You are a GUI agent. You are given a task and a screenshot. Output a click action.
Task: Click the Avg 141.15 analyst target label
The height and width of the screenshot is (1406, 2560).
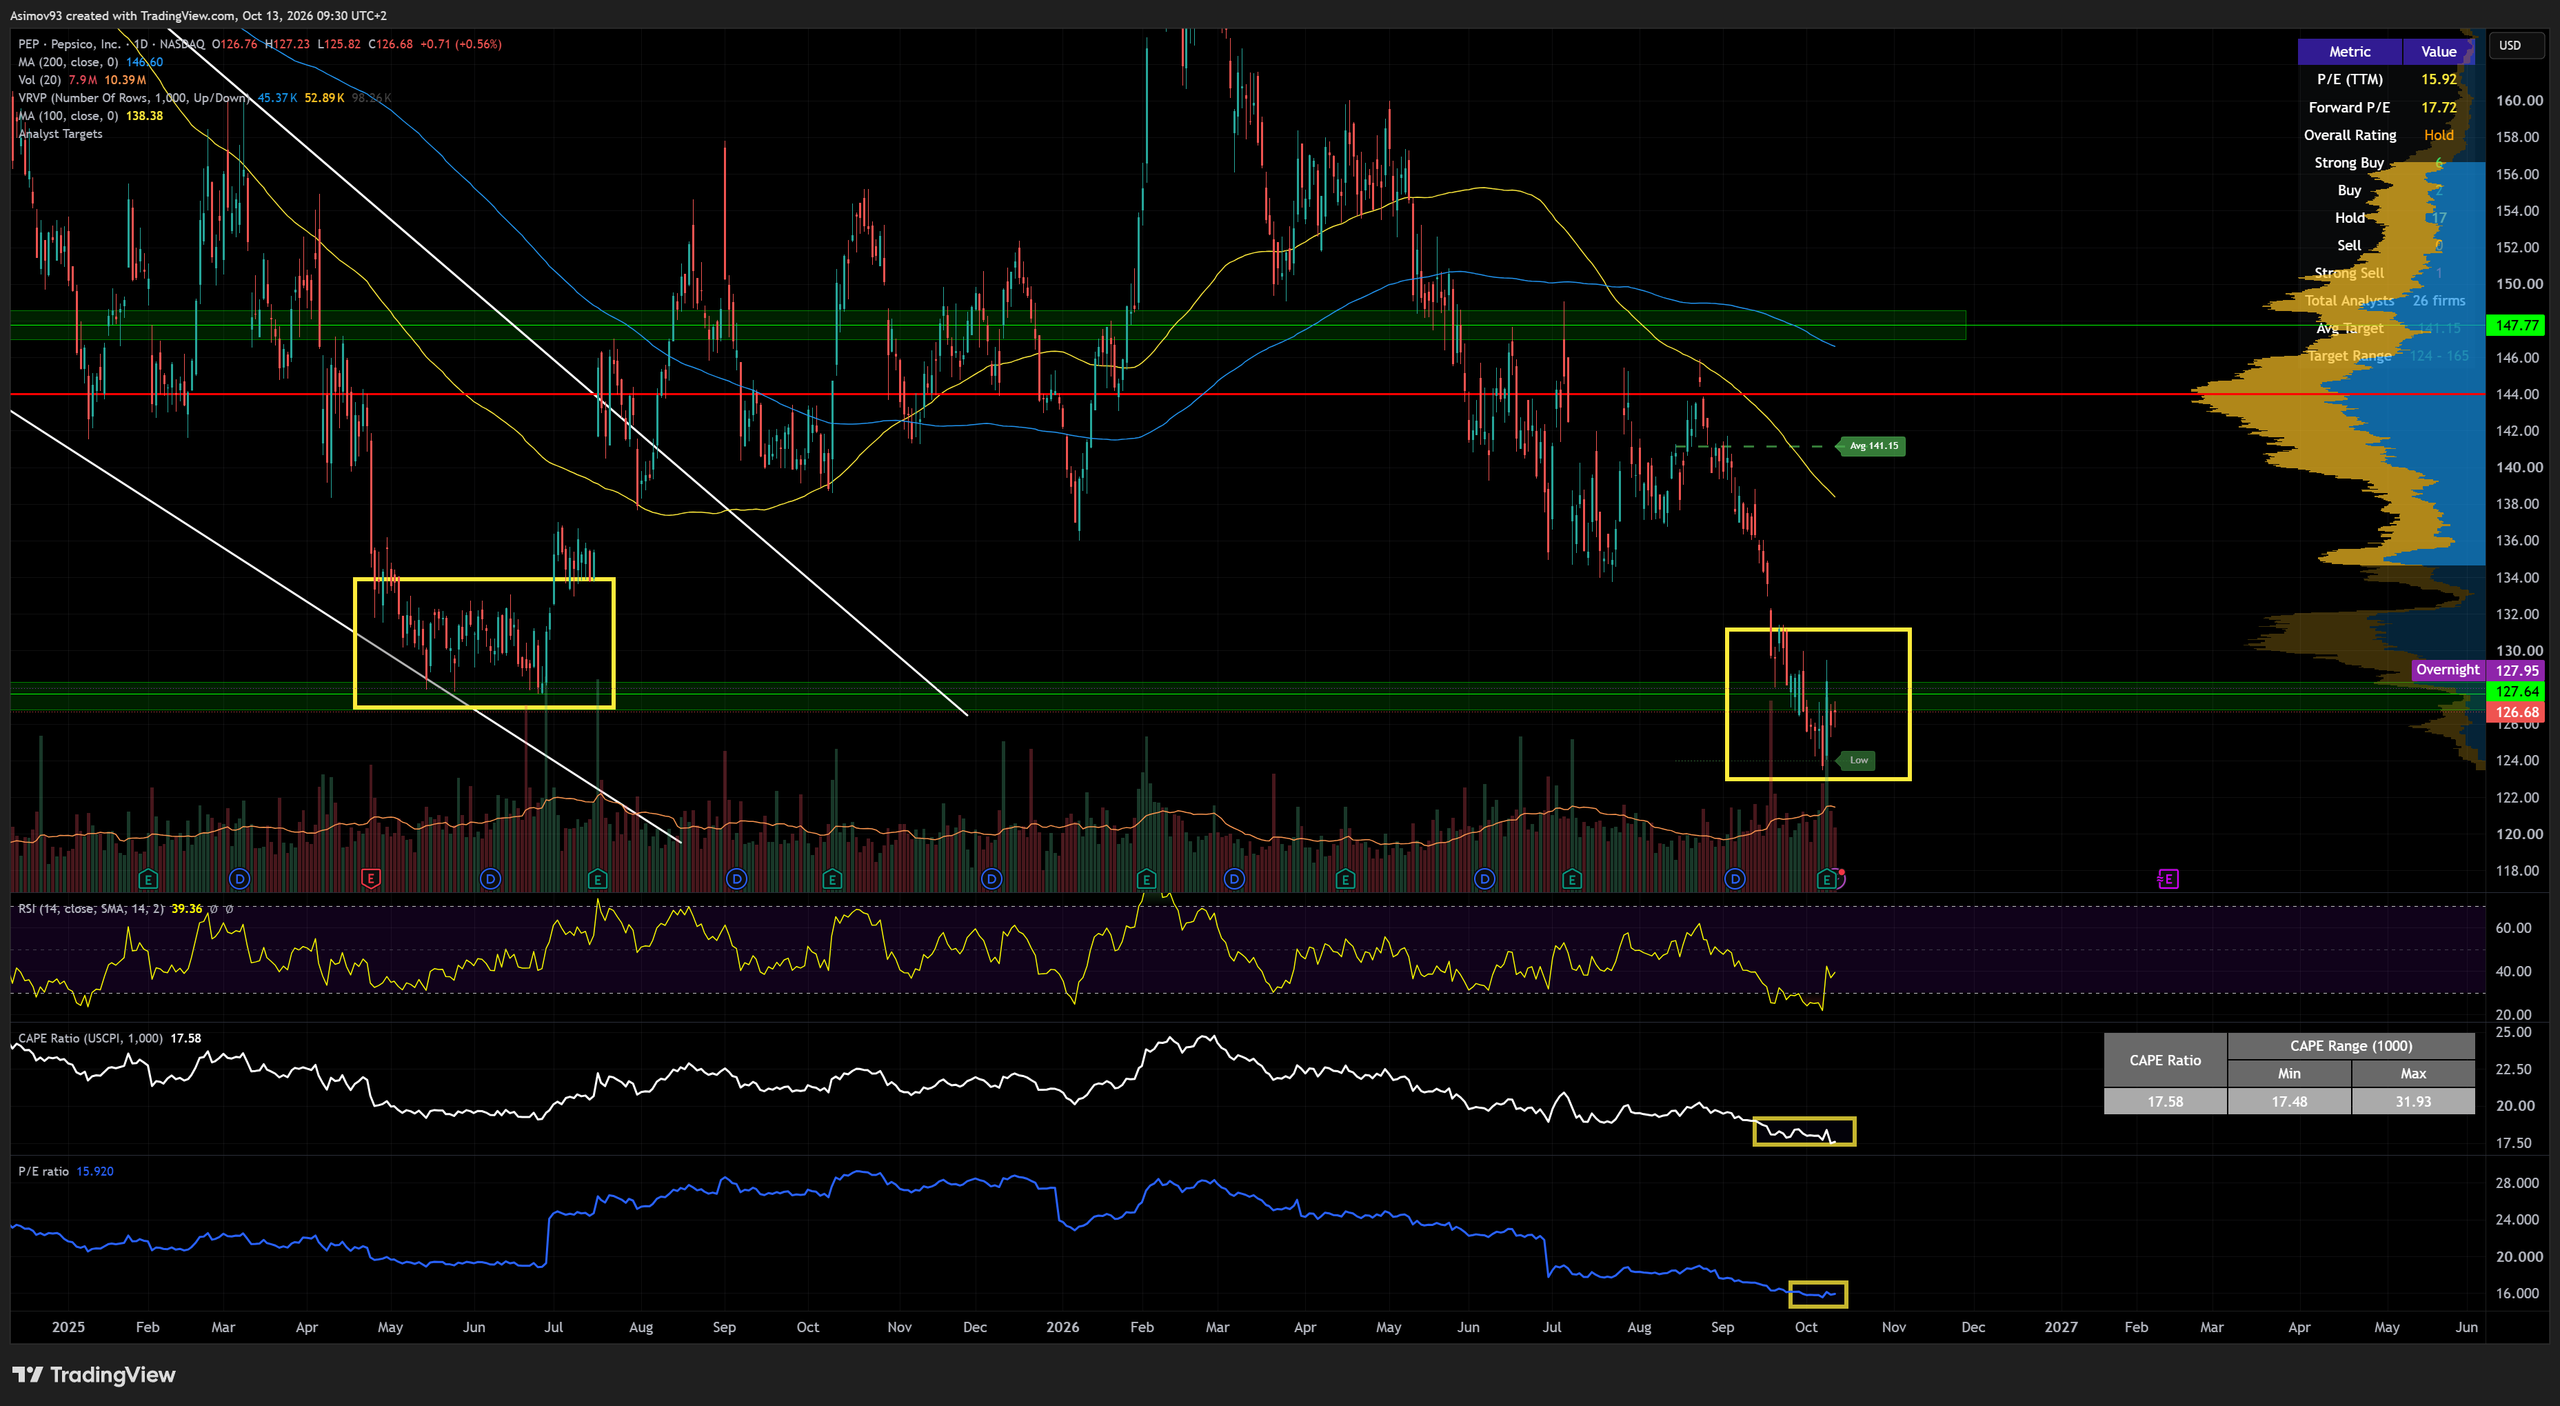point(1872,446)
